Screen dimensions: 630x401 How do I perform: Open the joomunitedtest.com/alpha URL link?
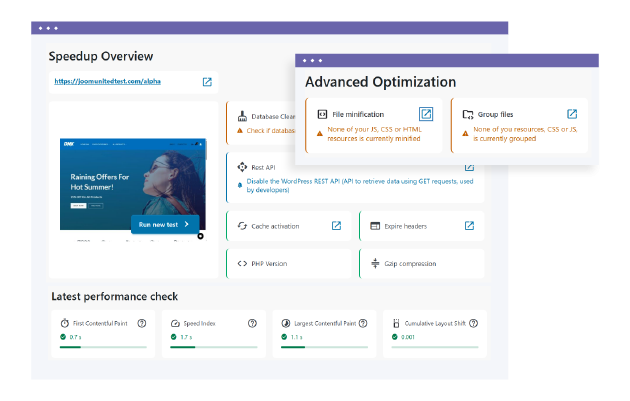point(107,81)
